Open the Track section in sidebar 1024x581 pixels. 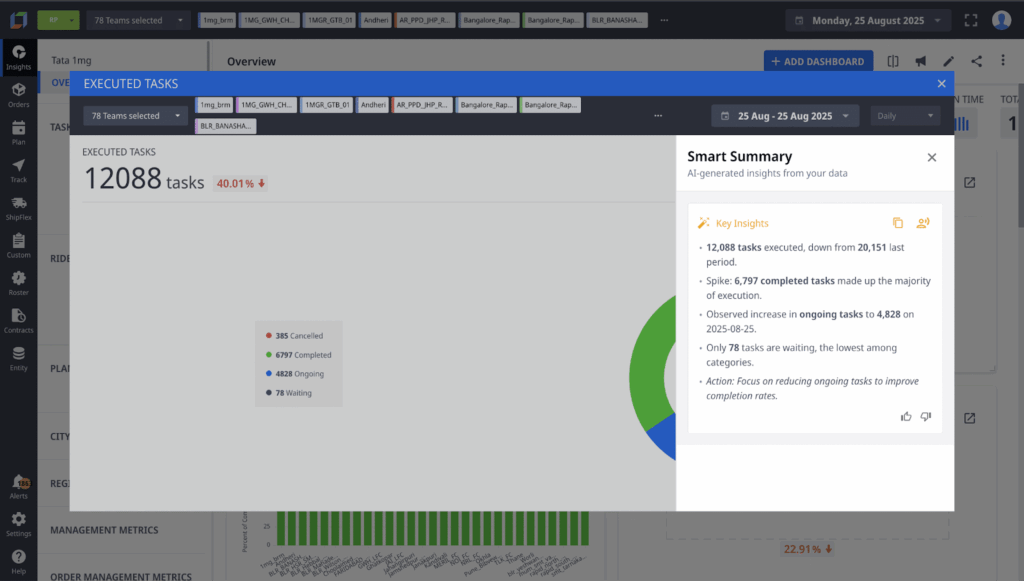click(x=18, y=170)
